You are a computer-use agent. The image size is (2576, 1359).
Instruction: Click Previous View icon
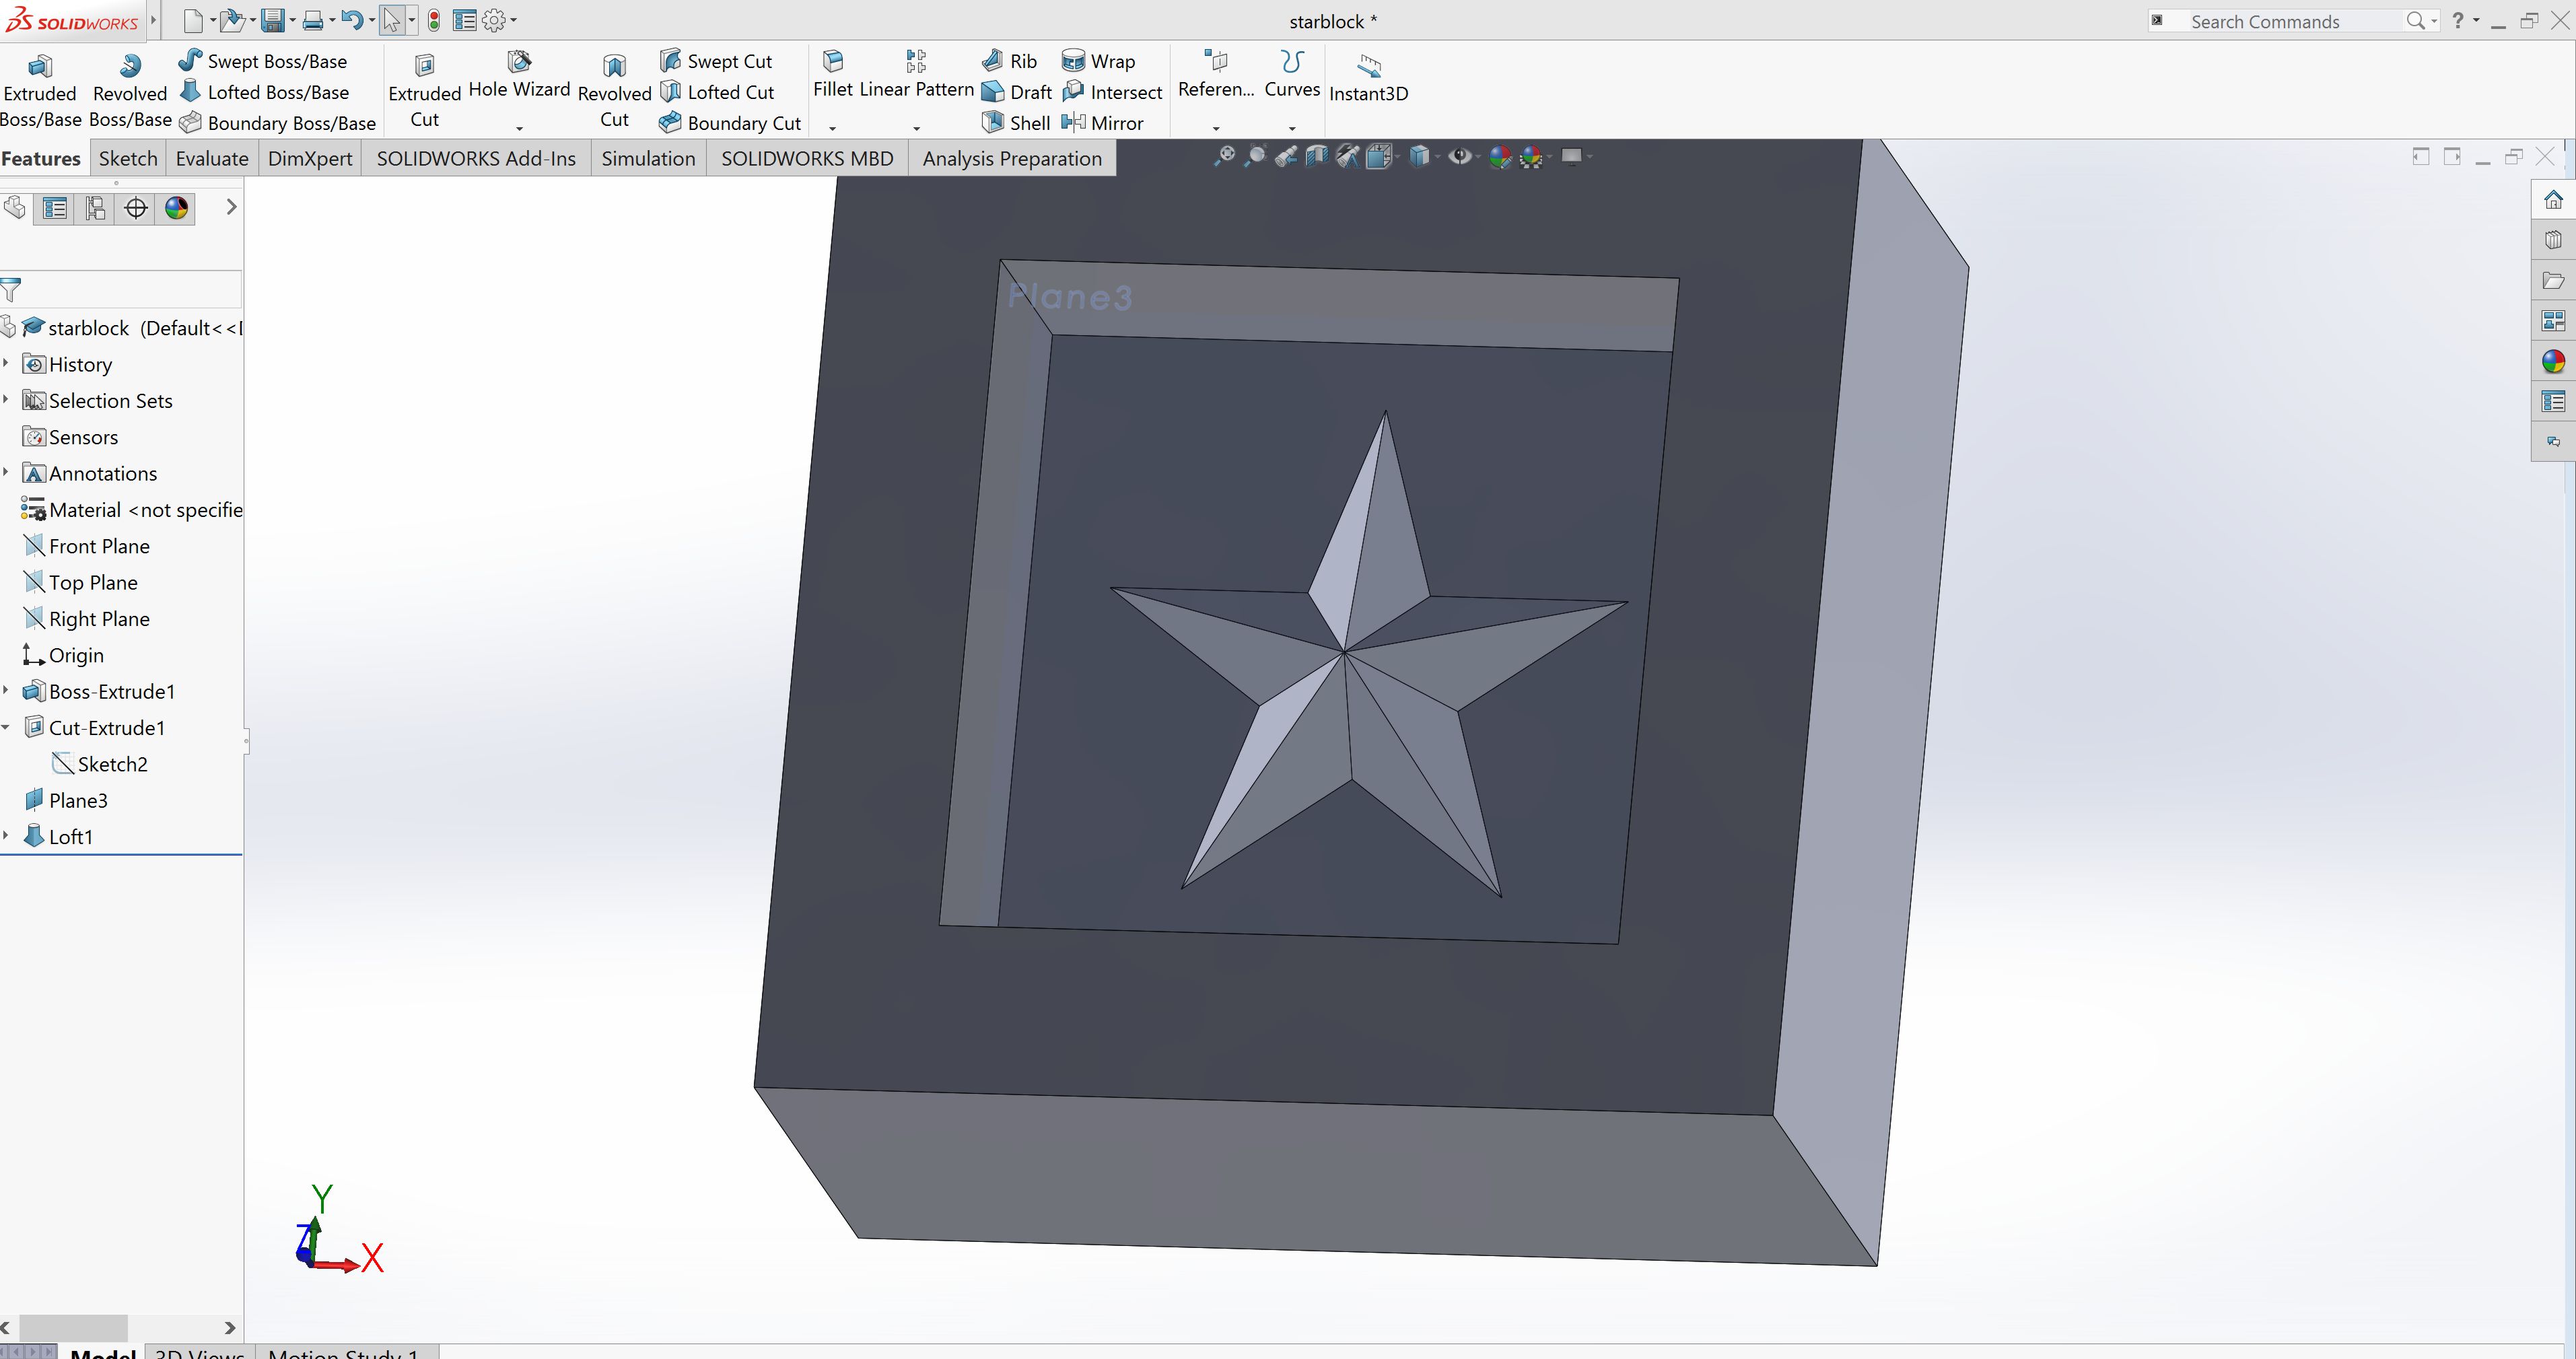1286,156
